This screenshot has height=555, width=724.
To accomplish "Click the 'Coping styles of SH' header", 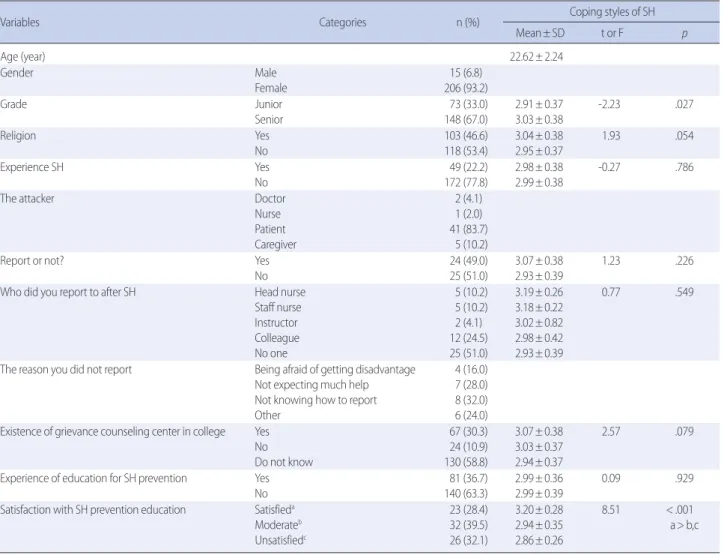I will [612, 12].
